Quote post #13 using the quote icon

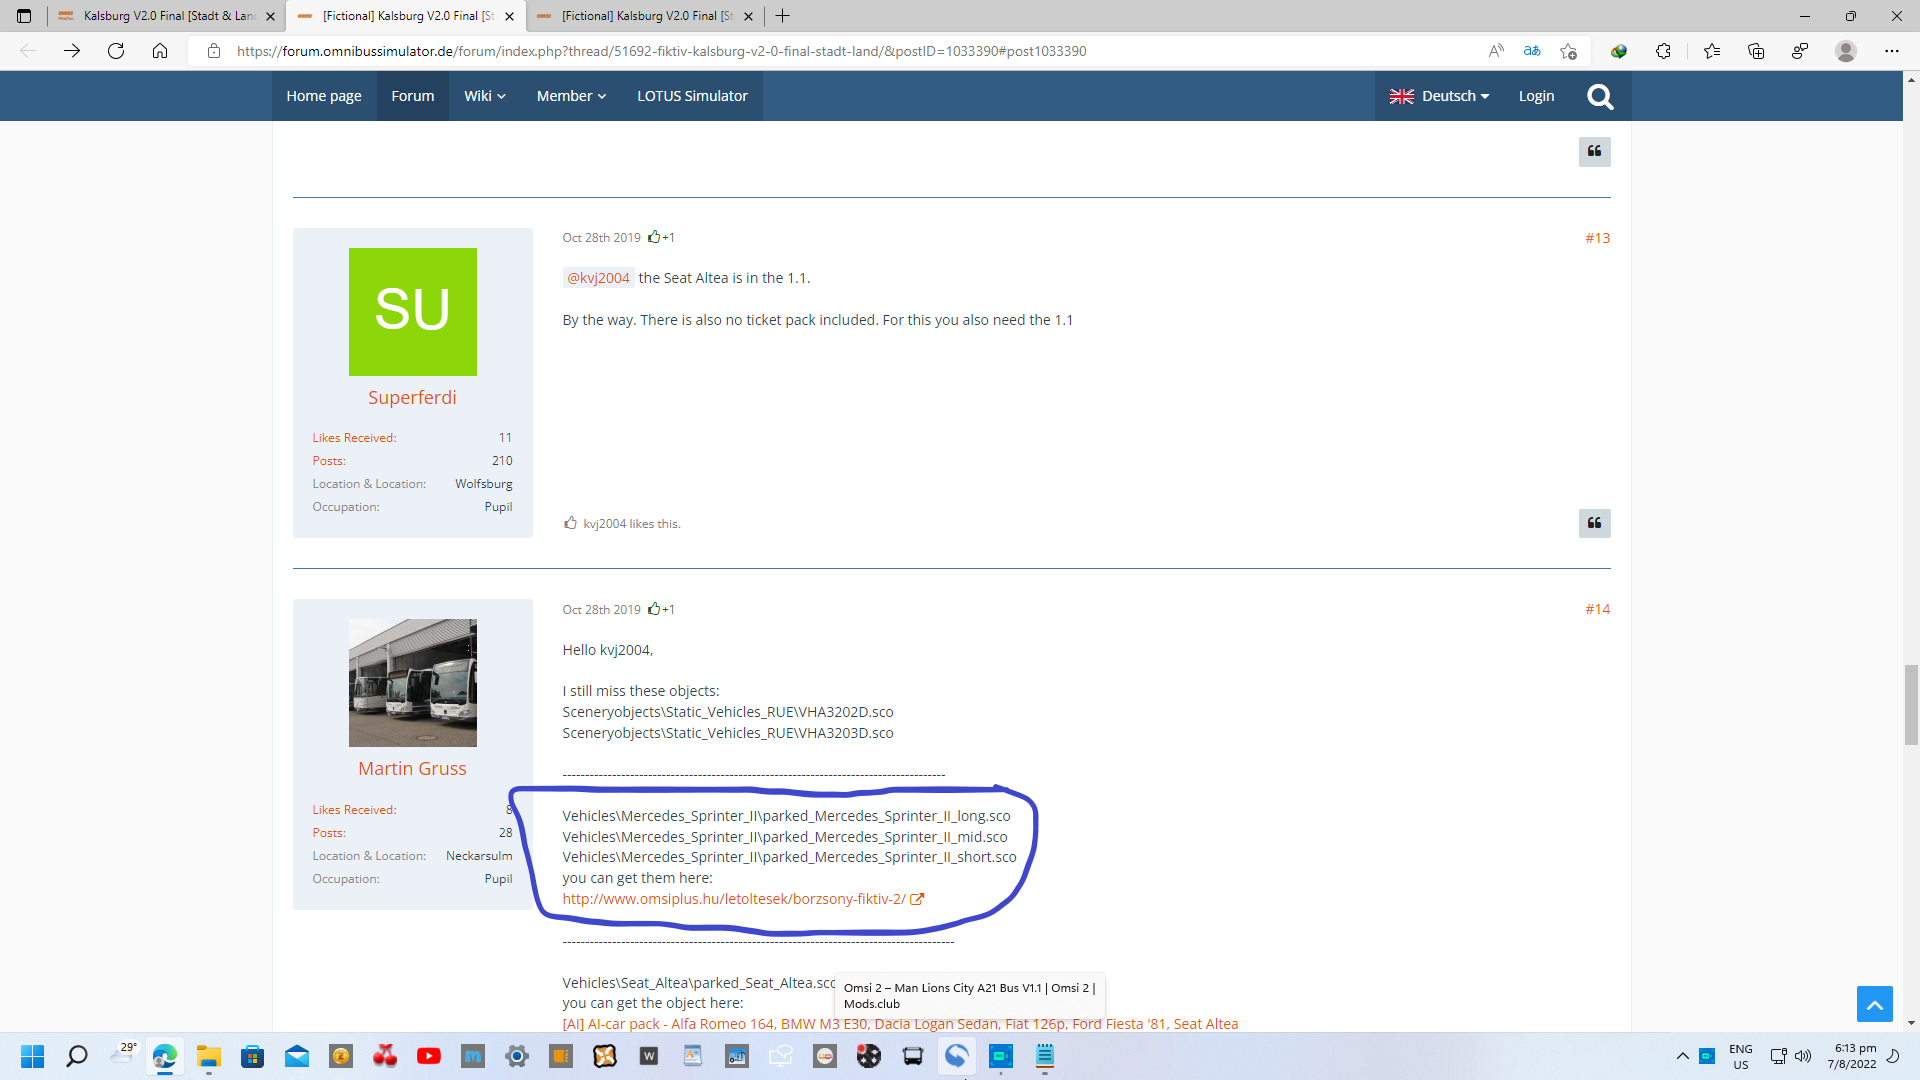1594,523
